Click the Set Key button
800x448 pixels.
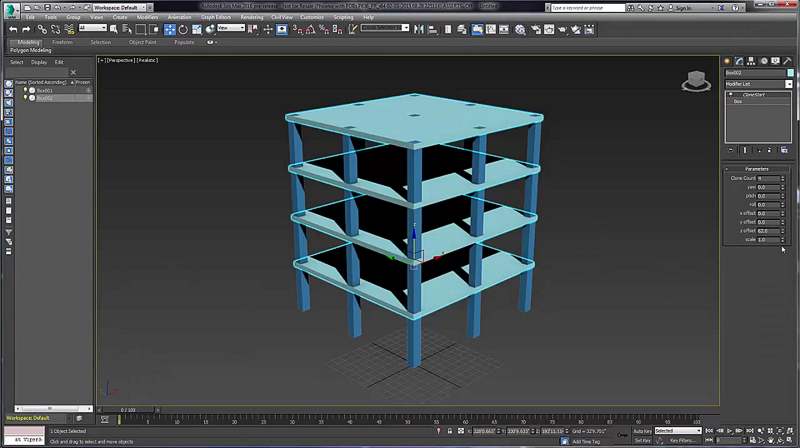coord(643,440)
